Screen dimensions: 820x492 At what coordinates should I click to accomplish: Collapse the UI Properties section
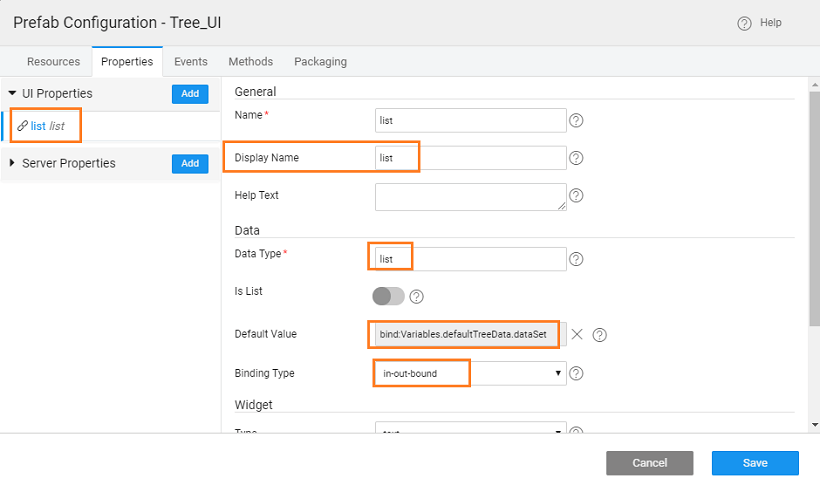click(12, 93)
